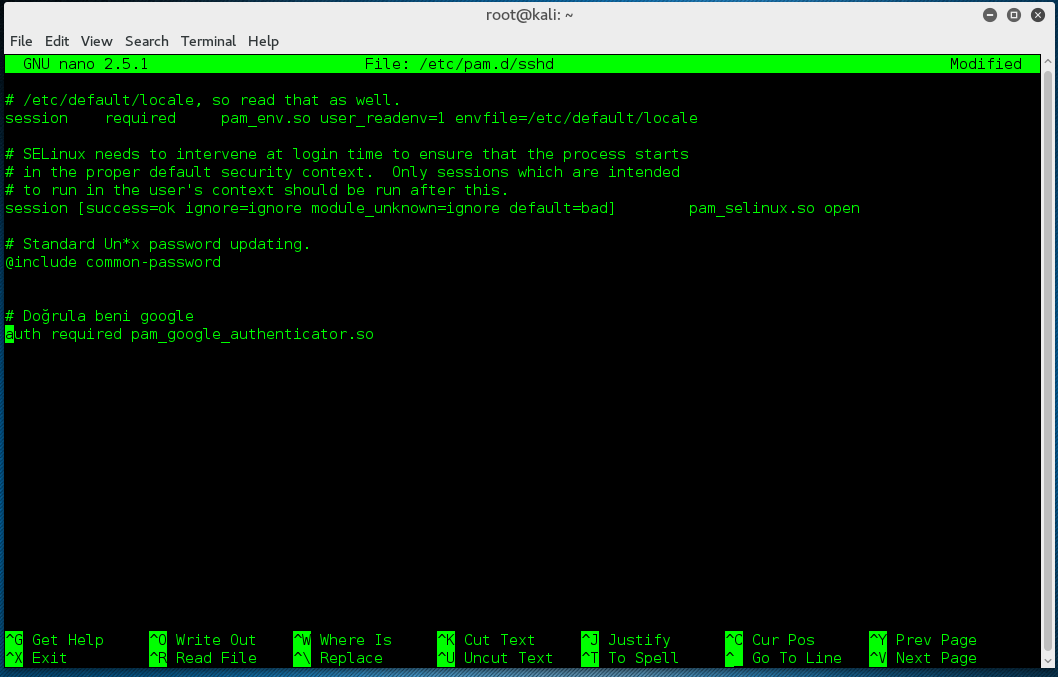The image size is (1058, 677).
Task: Open the Help menu
Action: click(x=263, y=41)
